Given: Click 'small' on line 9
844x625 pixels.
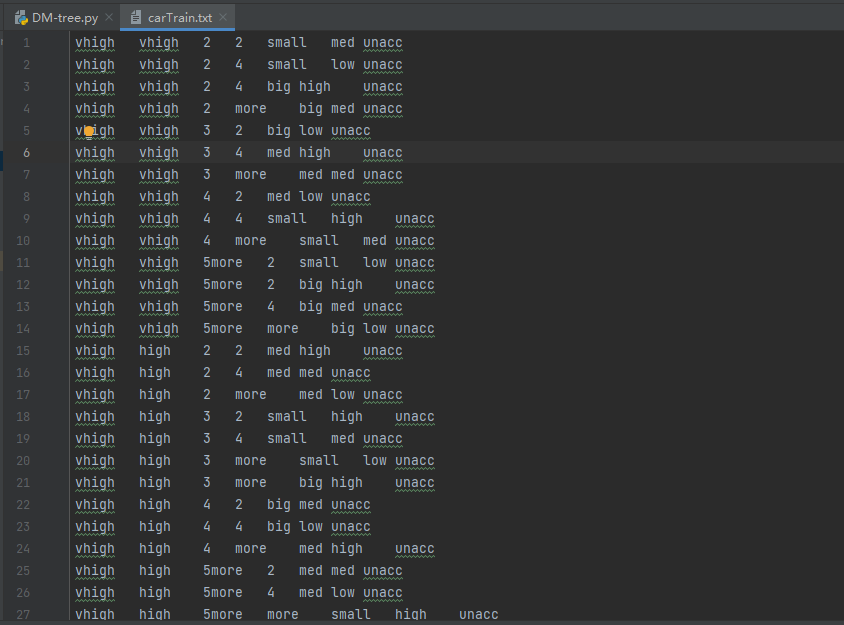Looking at the screenshot, I should click(287, 219).
